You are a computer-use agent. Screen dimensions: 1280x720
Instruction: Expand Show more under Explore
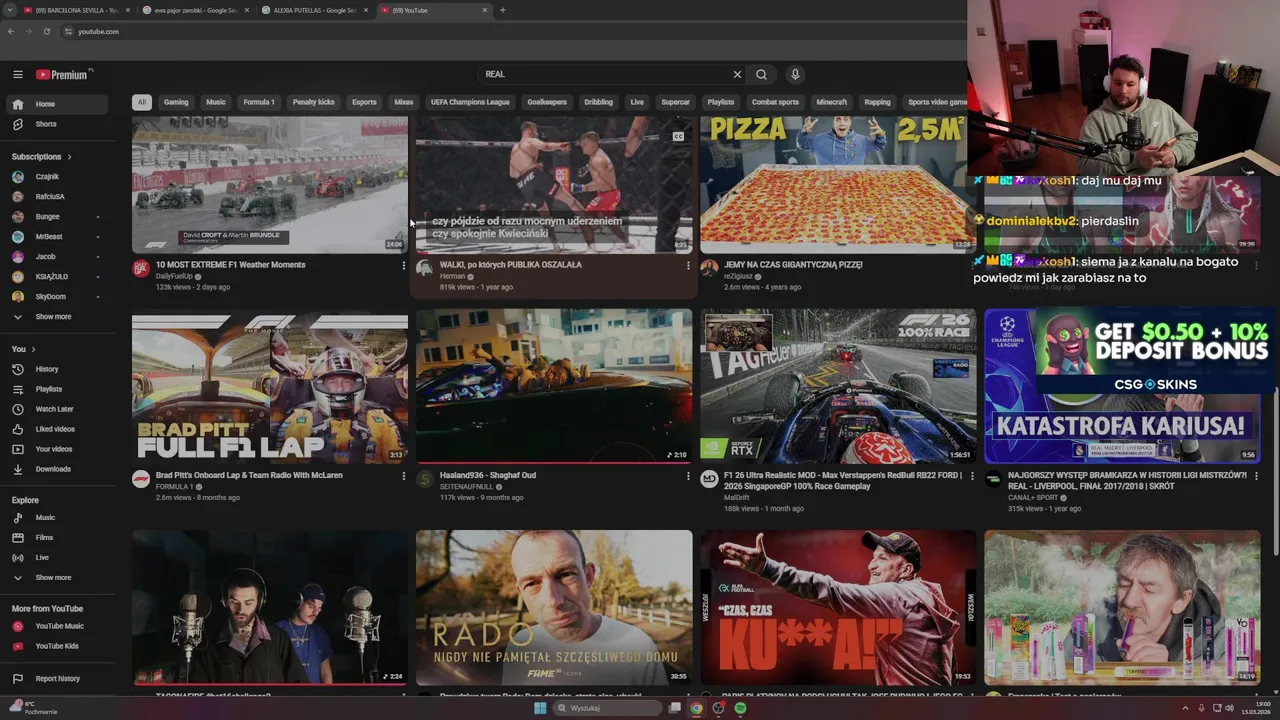tap(56, 578)
